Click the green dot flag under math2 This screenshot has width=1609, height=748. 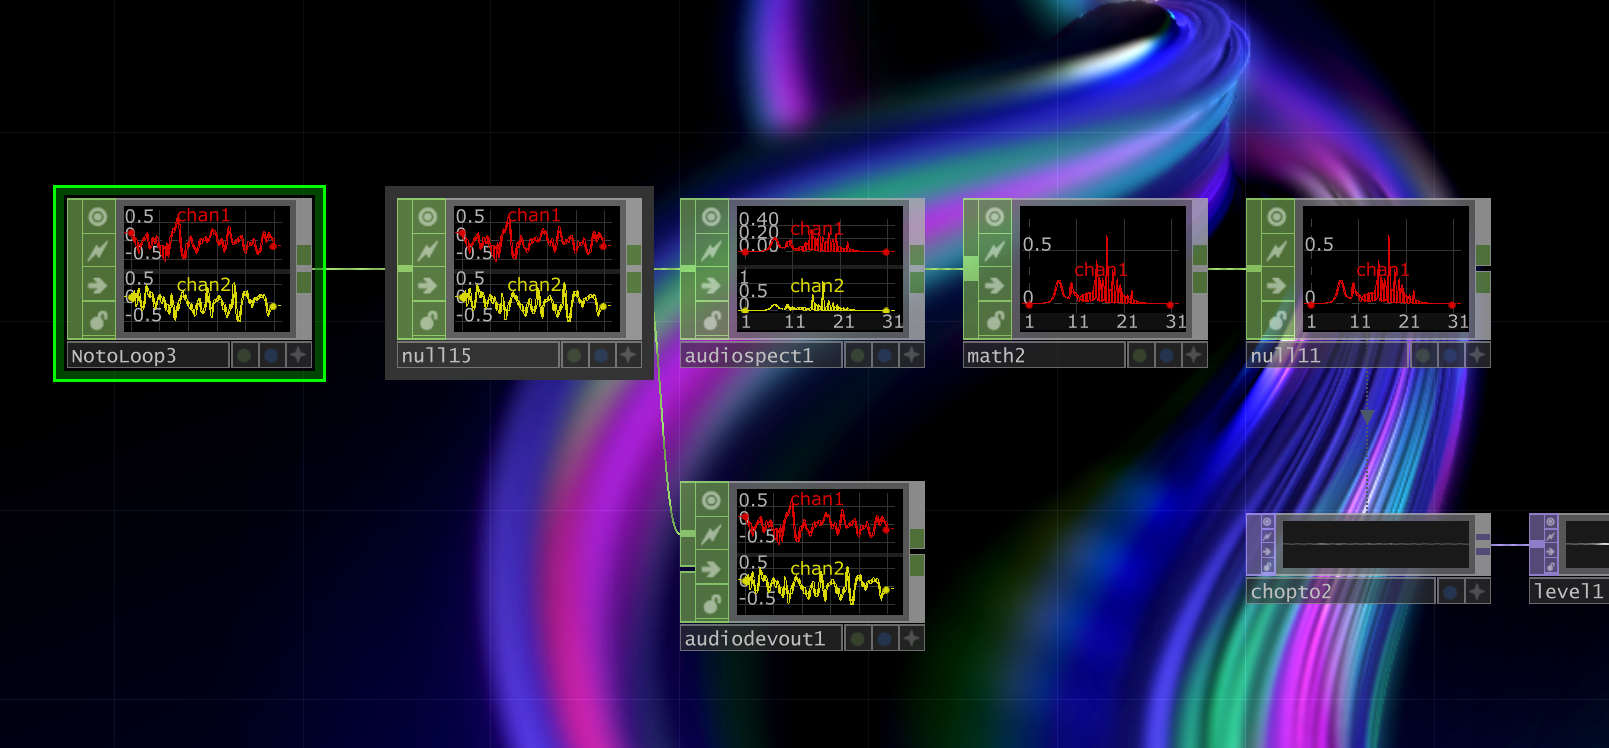tap(1140, 355)
